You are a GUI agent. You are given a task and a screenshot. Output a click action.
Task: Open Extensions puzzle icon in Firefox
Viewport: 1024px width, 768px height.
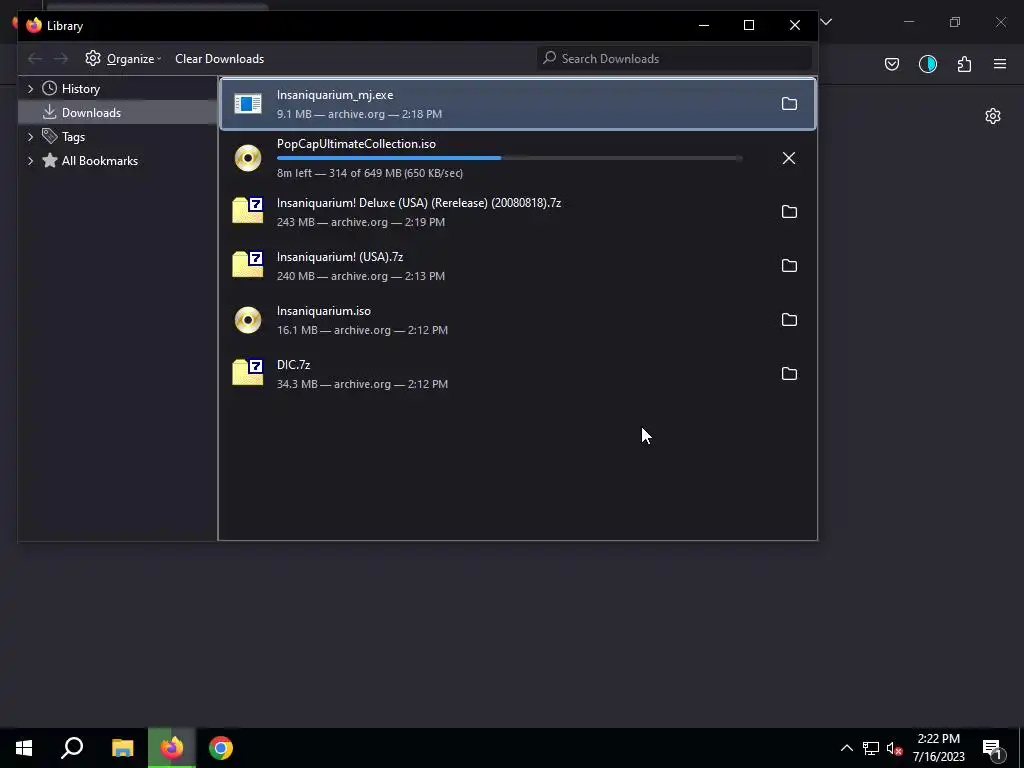coord(964,64)
